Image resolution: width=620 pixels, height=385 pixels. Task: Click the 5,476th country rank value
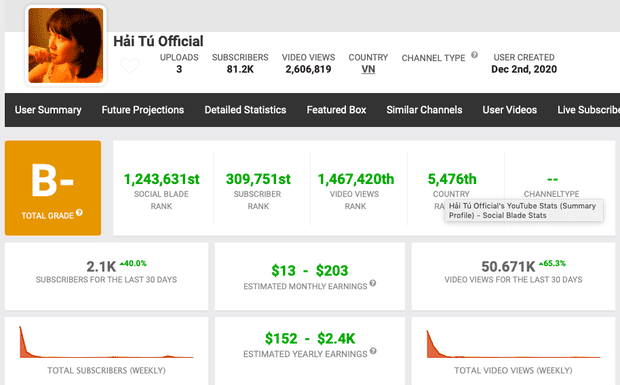pos(452,179)
